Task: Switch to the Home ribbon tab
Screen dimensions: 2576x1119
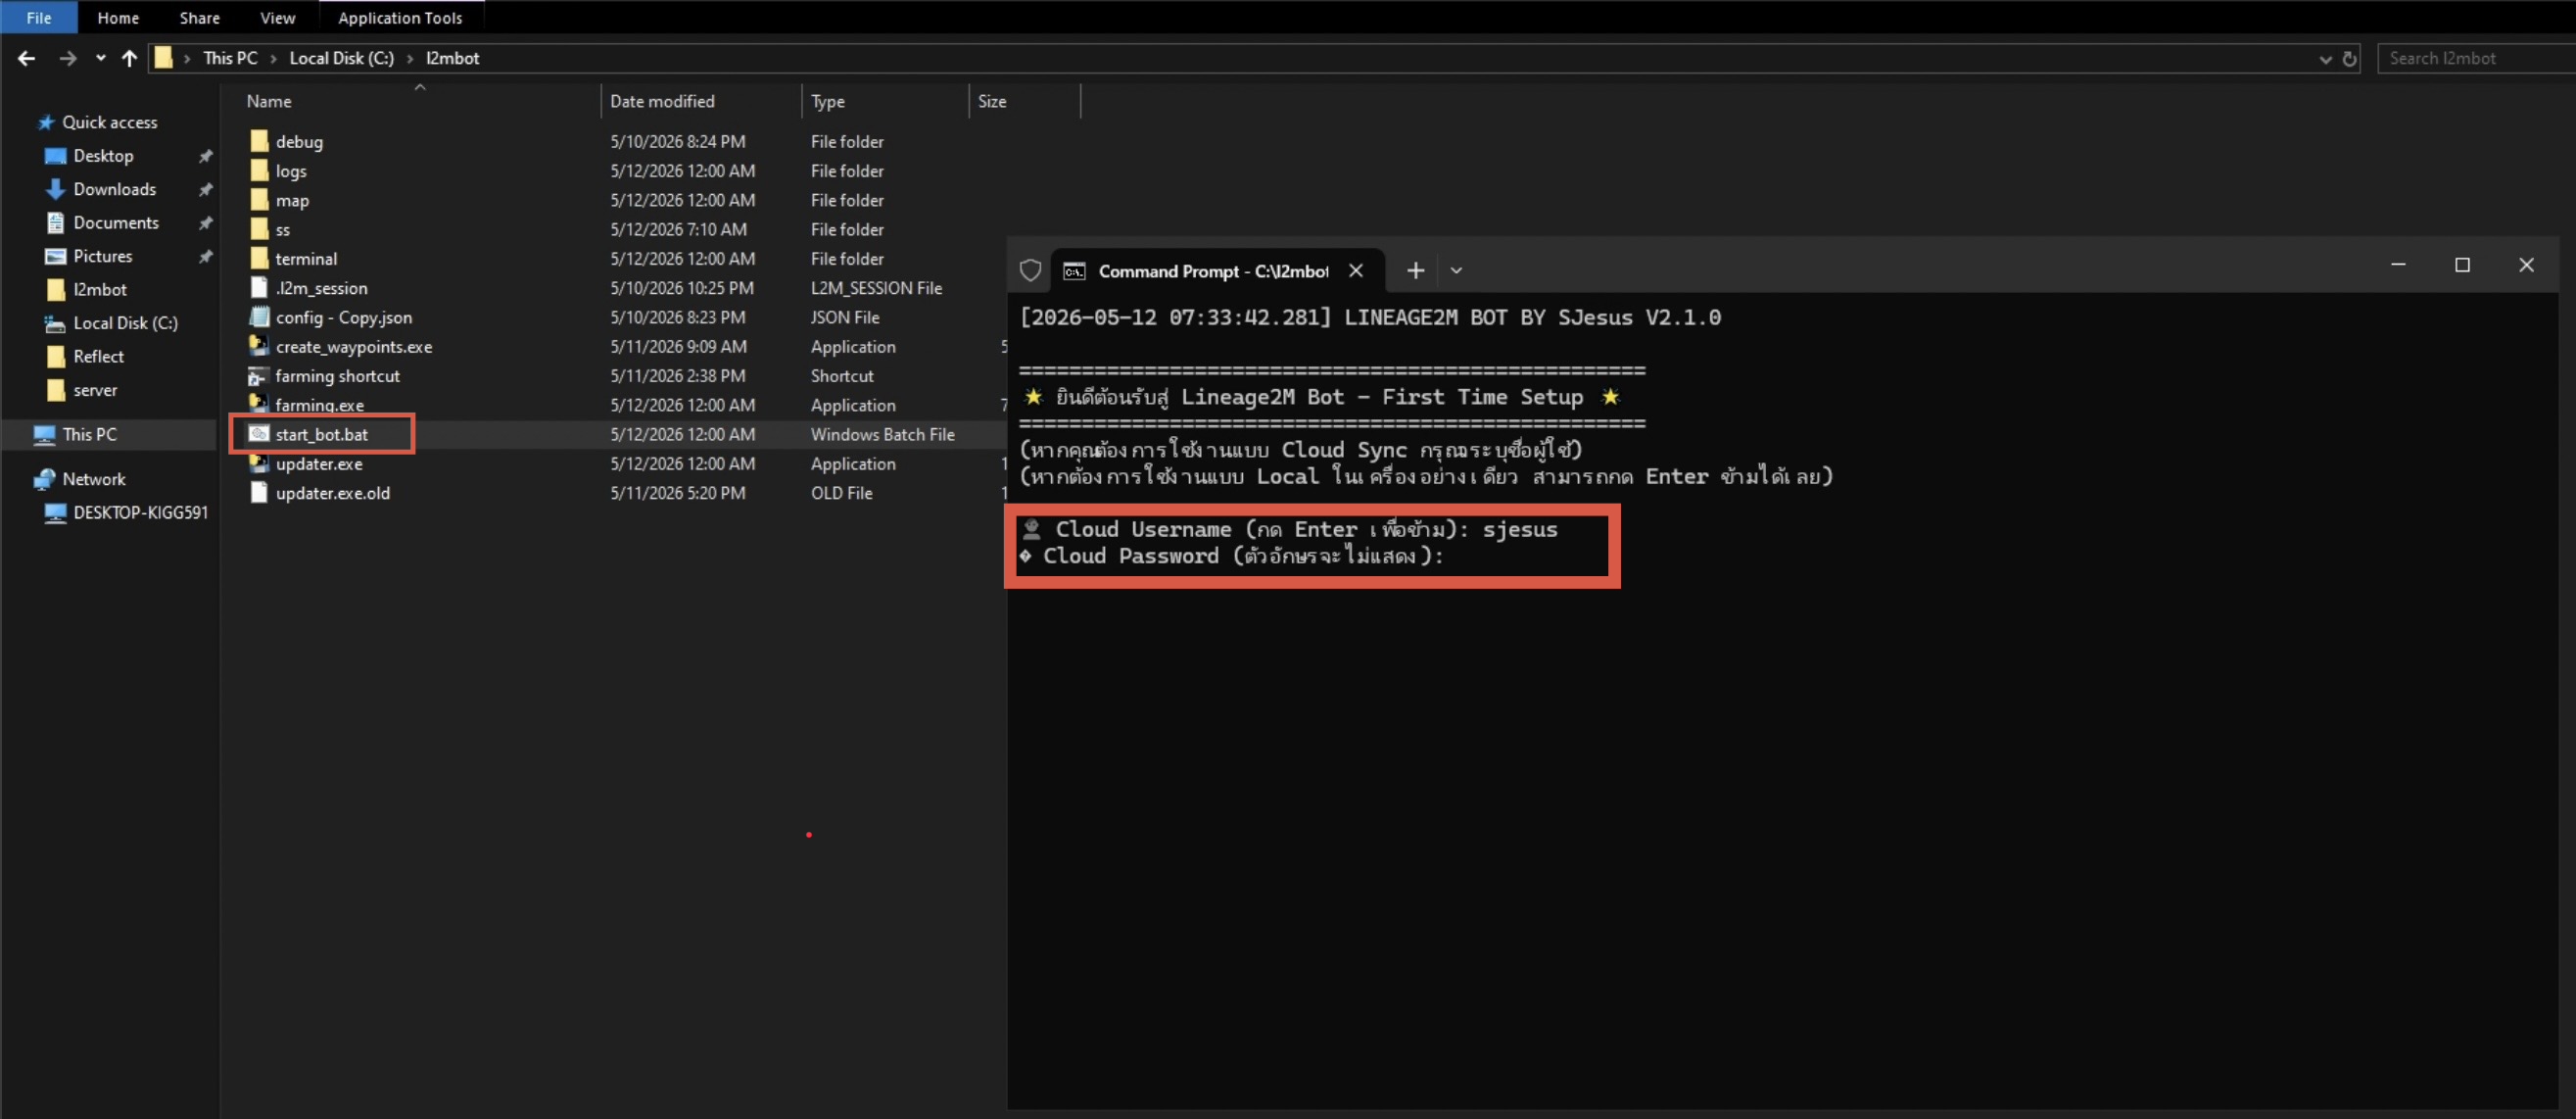Action: (118, 18)
